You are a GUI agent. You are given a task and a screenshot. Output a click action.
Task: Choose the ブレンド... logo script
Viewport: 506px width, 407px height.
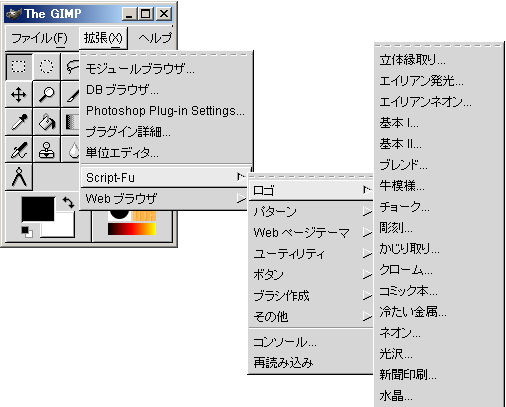[x=438, y=165]
